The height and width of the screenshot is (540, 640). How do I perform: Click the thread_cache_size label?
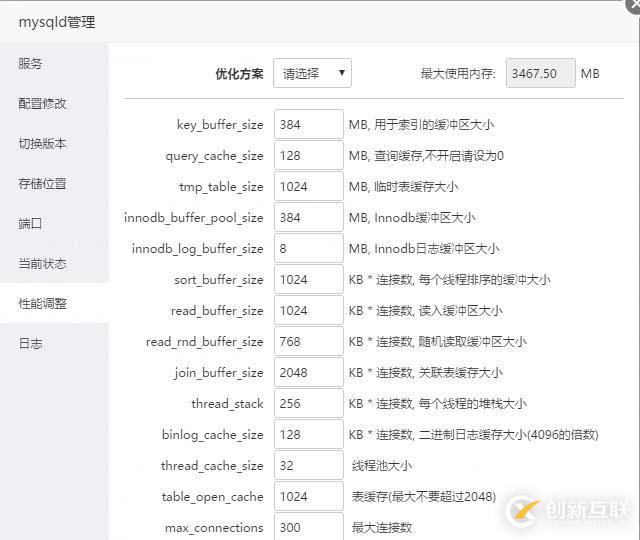pyautogui.click(x=212, y=466)
